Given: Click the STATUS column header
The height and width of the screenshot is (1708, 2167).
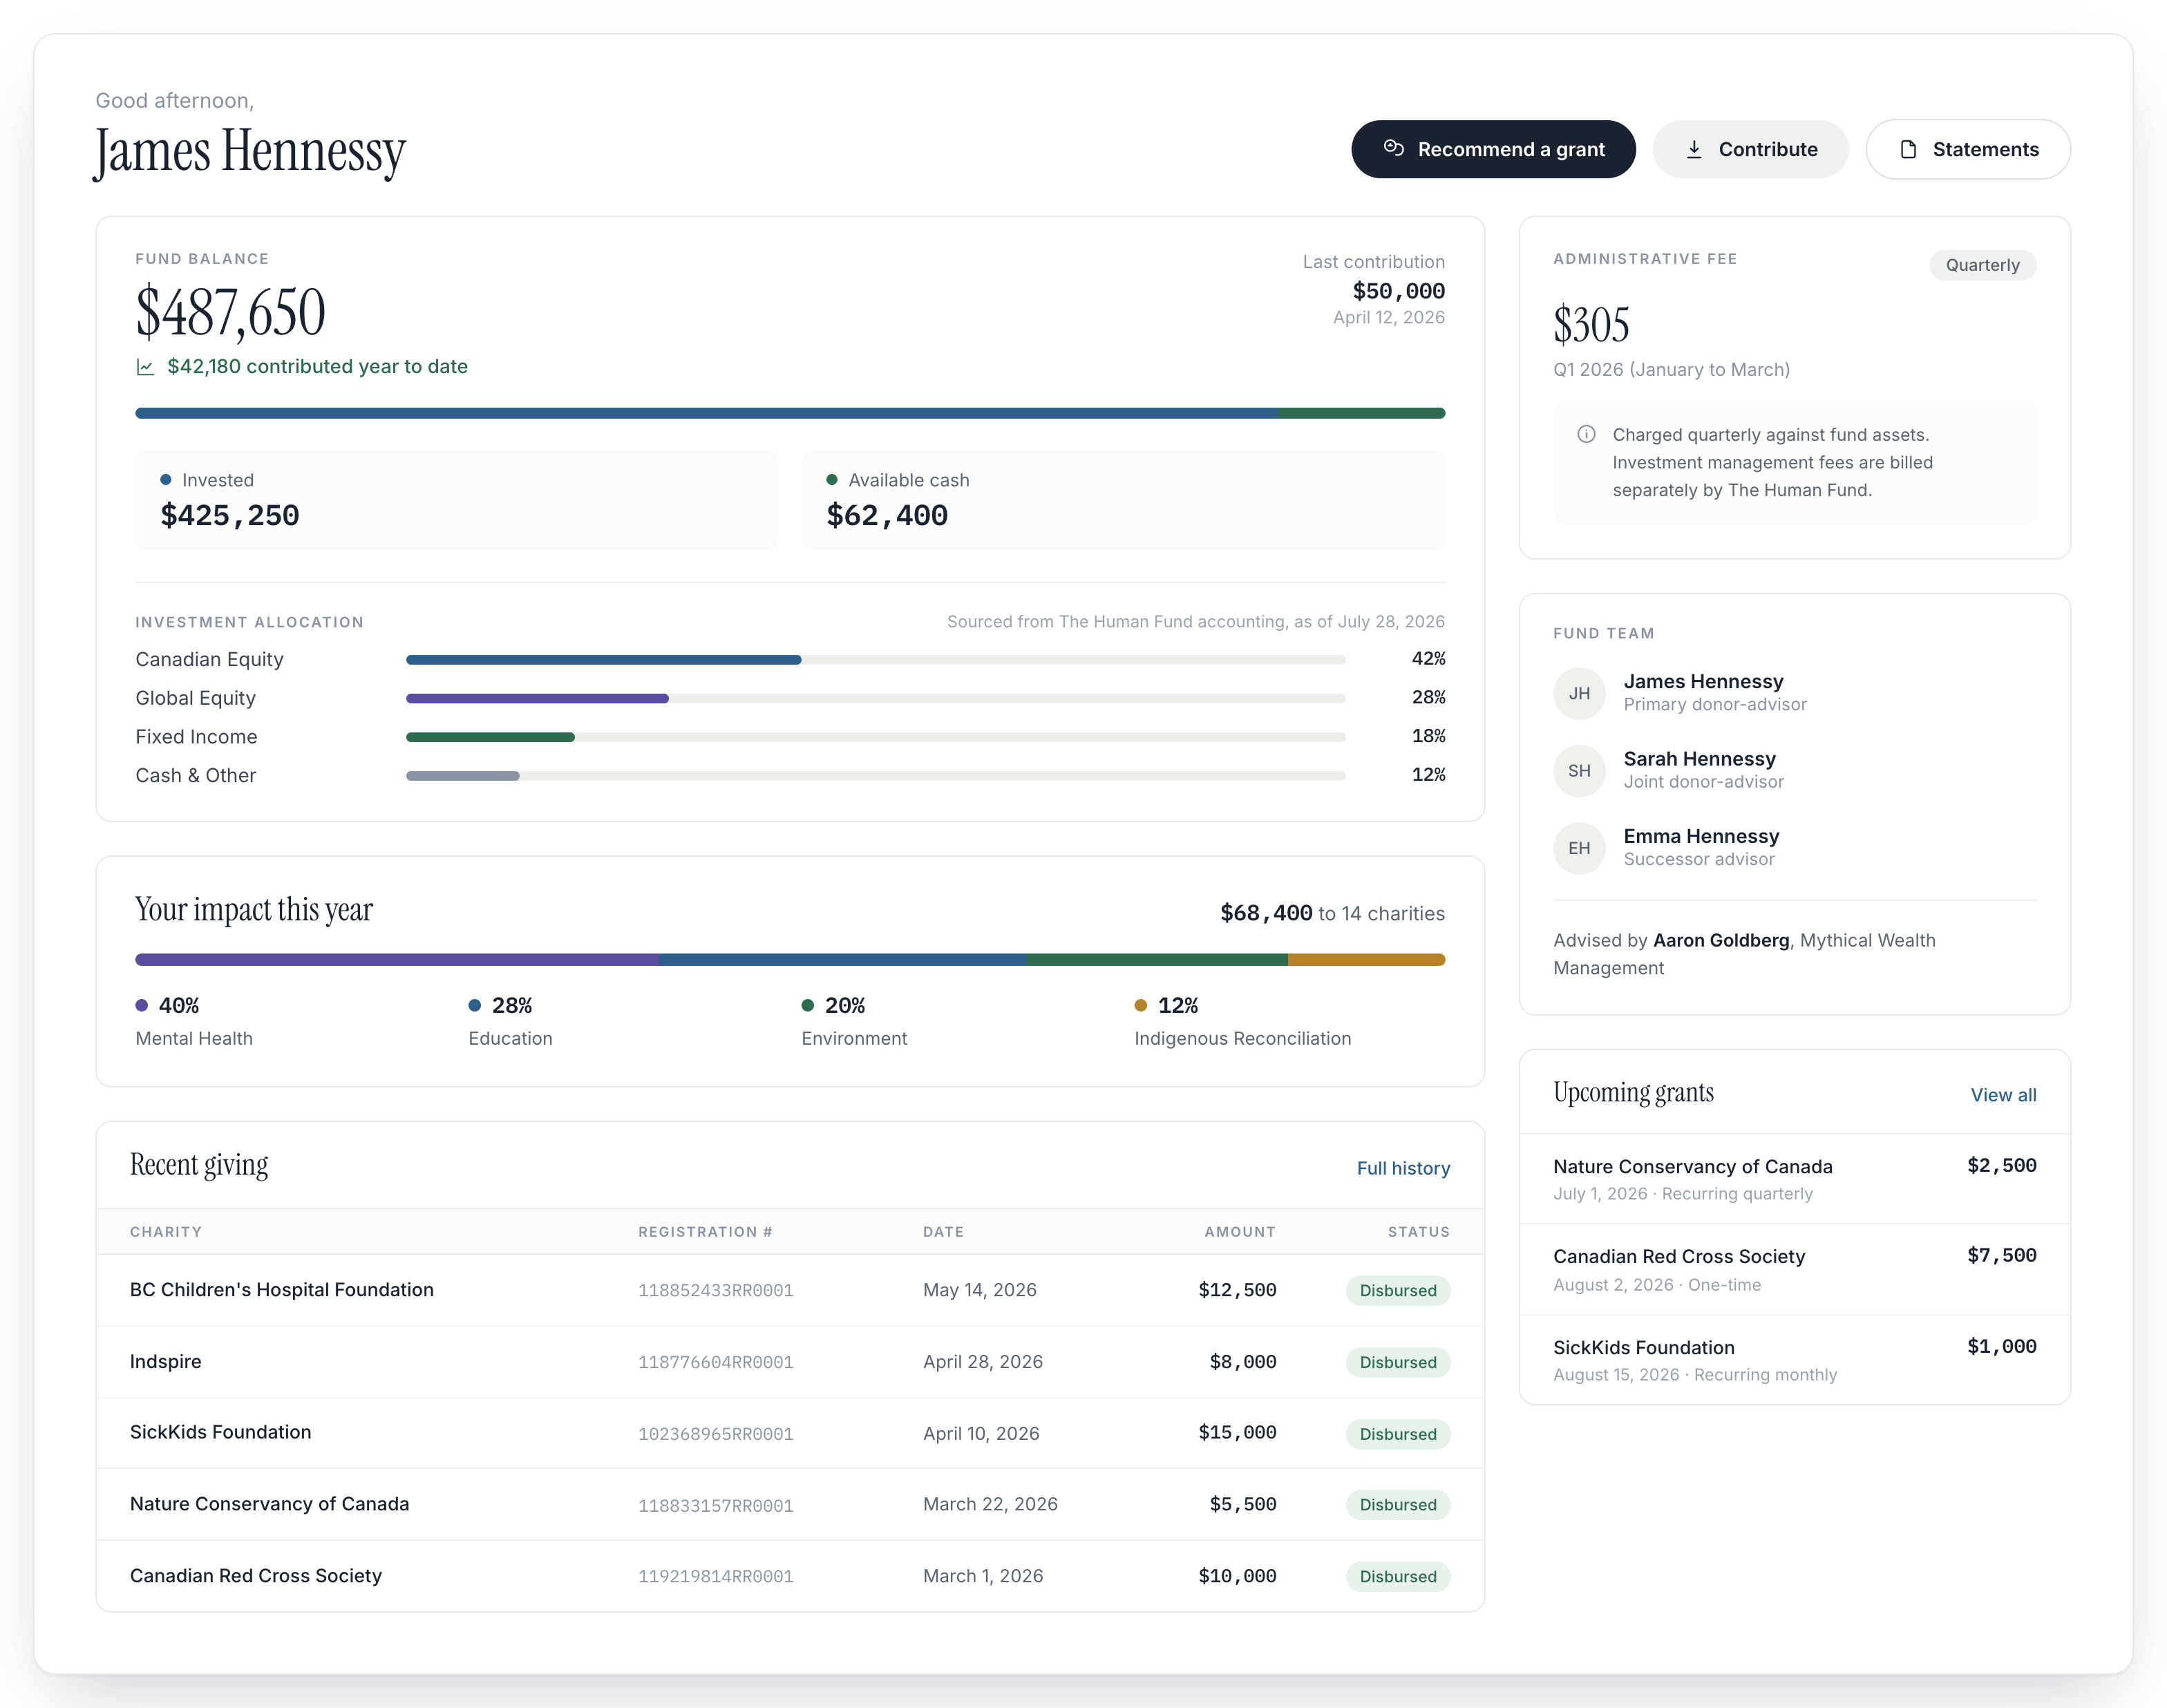Looking at the screenshot, I should [1419, 1232].
